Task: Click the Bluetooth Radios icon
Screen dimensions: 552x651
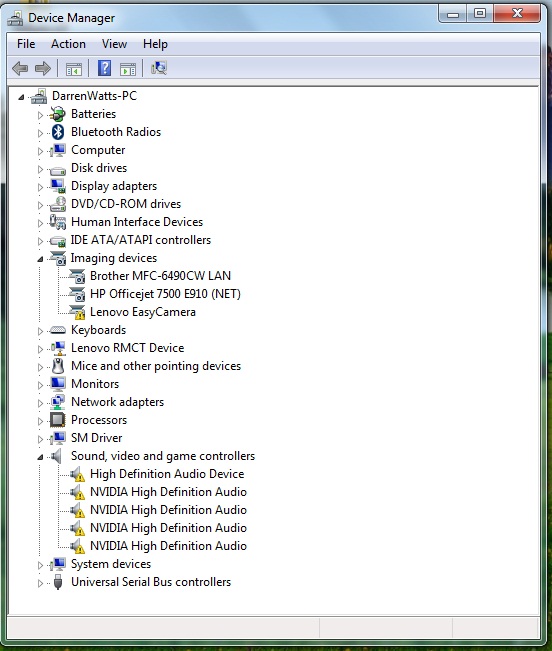Action: 58,132
